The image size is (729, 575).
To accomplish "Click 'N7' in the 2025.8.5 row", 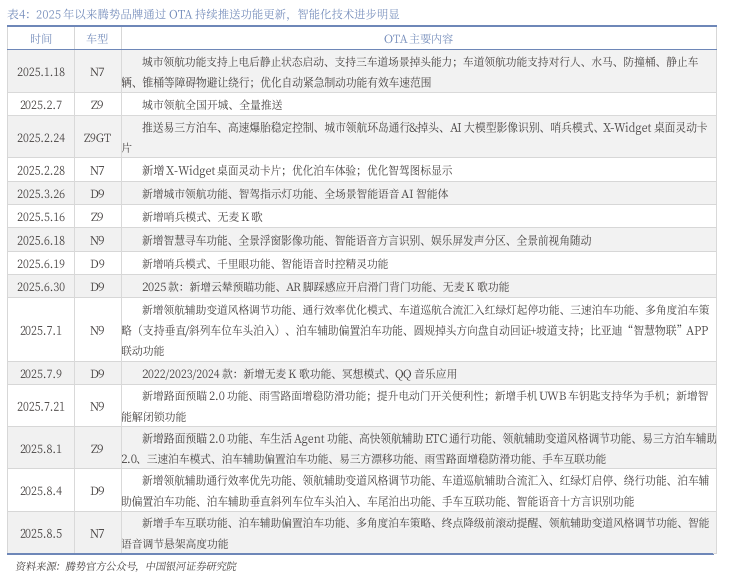I will [97, 533].
